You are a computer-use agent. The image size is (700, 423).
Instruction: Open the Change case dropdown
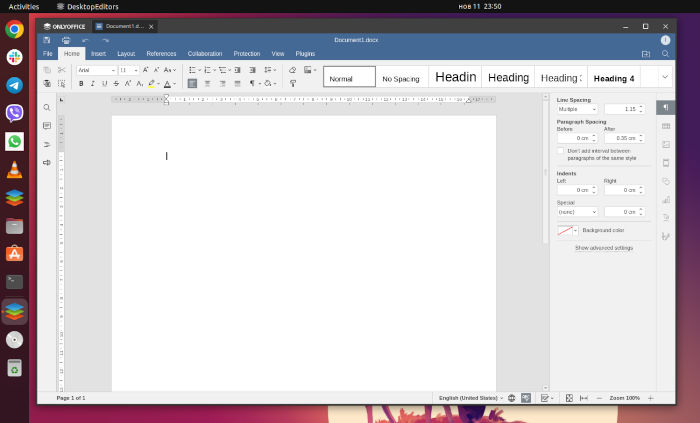click(x=170, y=70)
